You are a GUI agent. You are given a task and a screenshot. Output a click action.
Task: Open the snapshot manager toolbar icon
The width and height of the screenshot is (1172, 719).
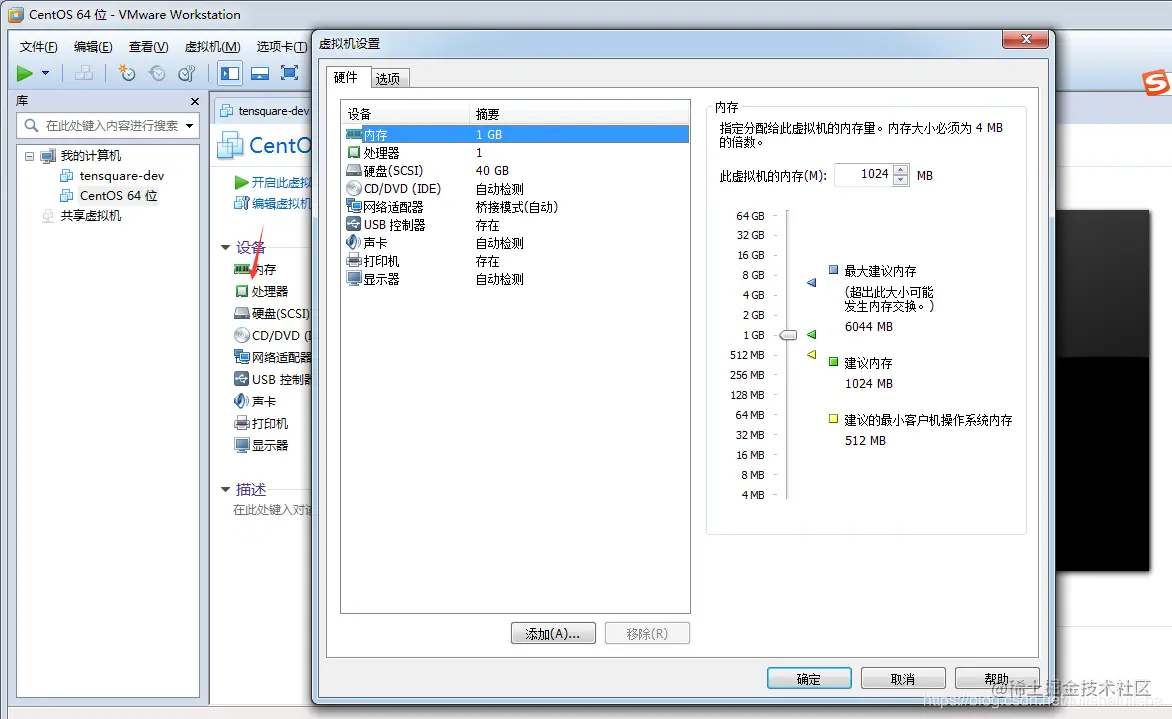point(187,73)
